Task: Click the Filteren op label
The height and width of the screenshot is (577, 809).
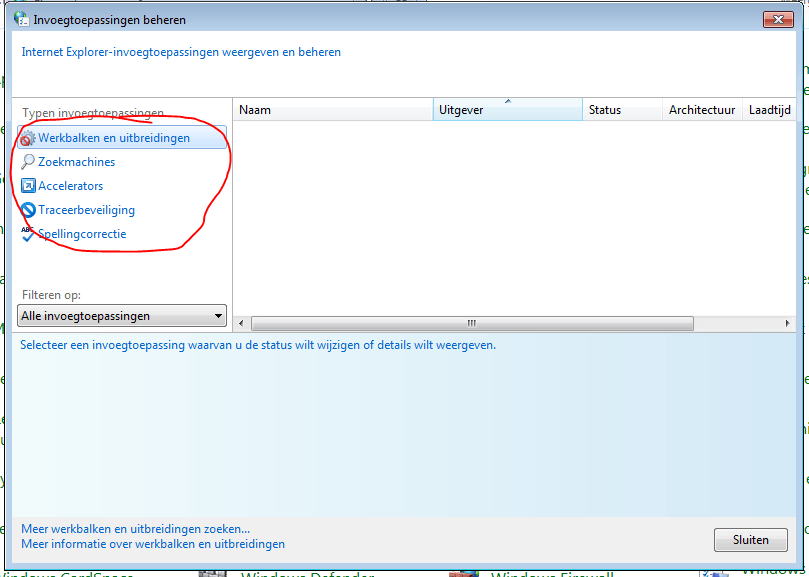Action: click(51, 295)
